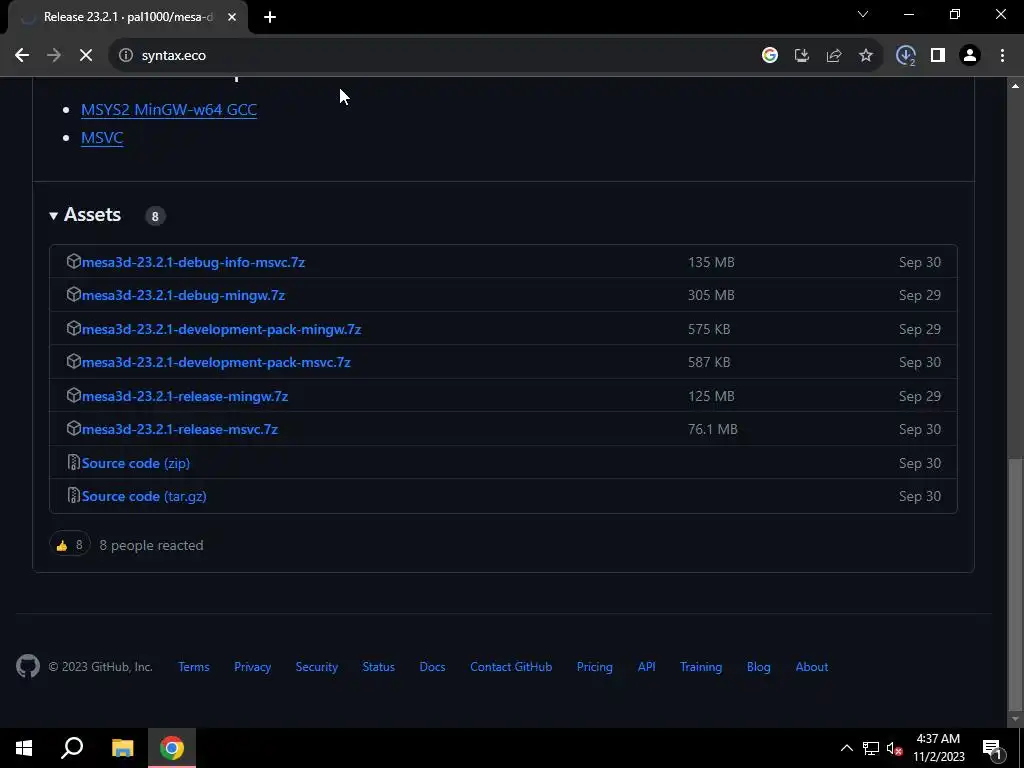The image size is (1024, 768).
Task: Select the Release 23.2.1 browser tab
Action: click(128, 17)
